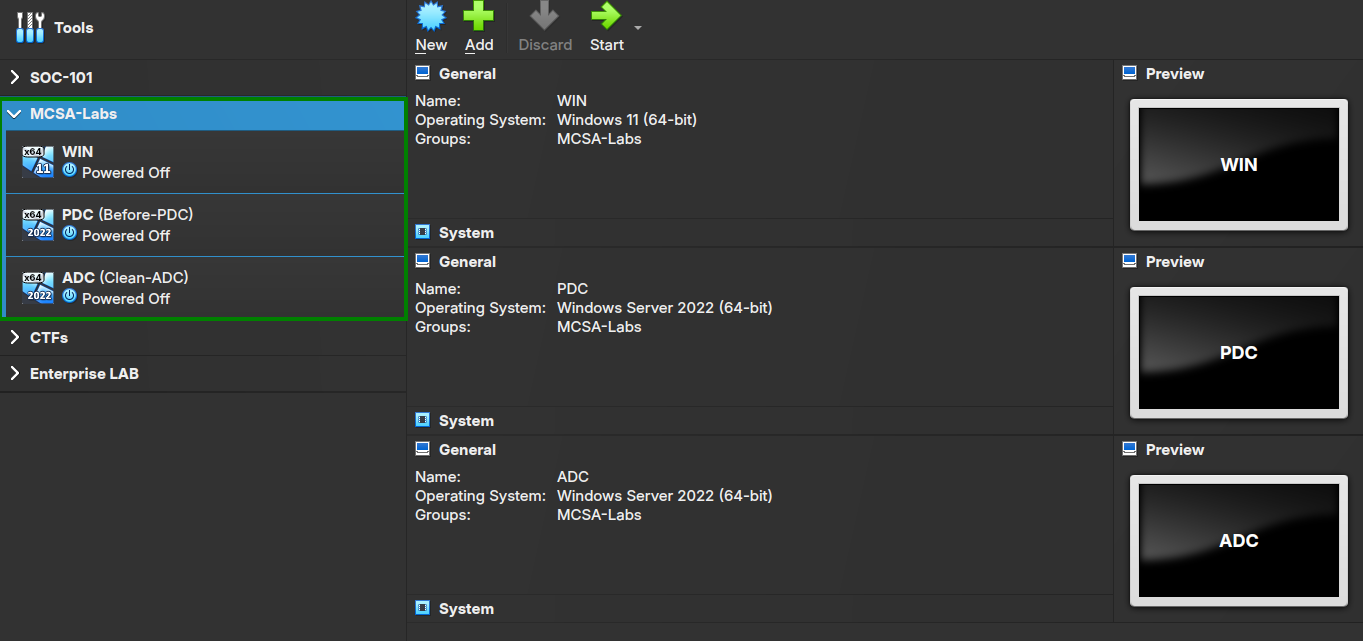
Task: Click the Add toolbar label
Action: click(x=479, y=45)
